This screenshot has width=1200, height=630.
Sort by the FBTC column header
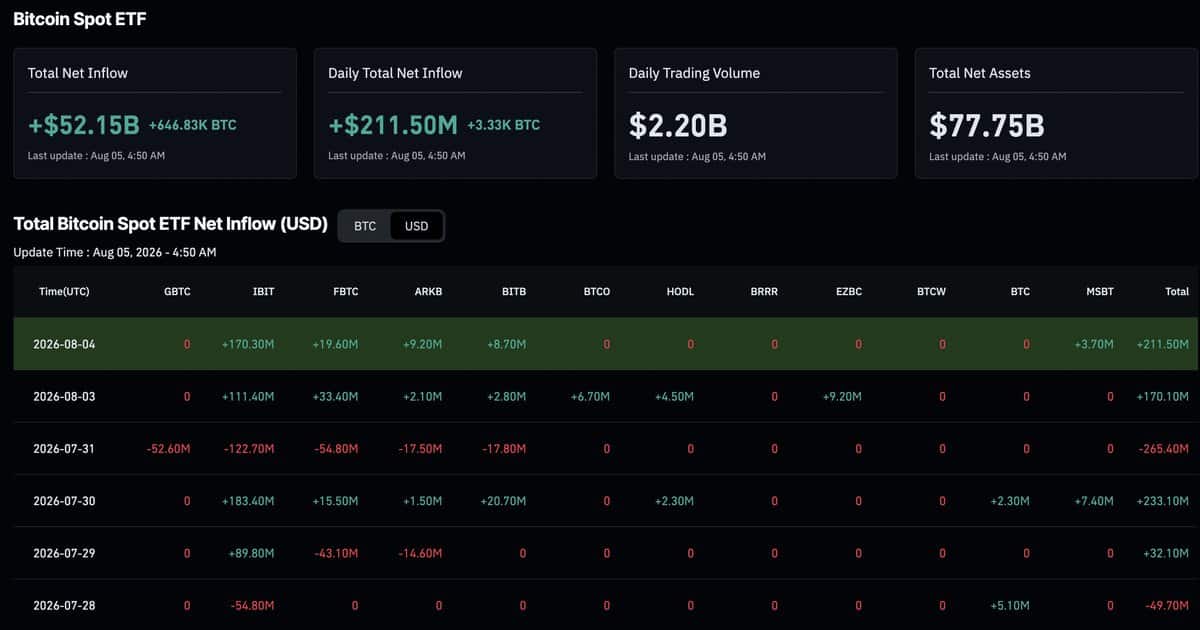(x=345, y=292)
